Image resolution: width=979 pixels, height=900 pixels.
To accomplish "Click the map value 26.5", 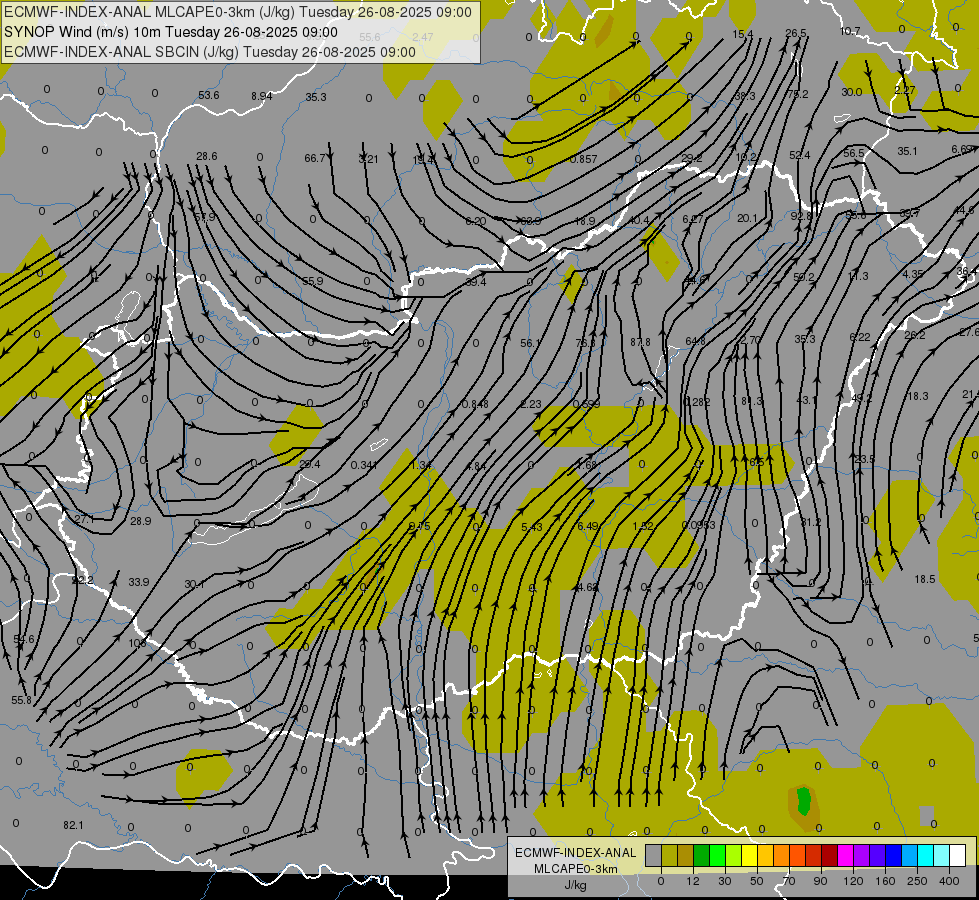I will [796, 33].
